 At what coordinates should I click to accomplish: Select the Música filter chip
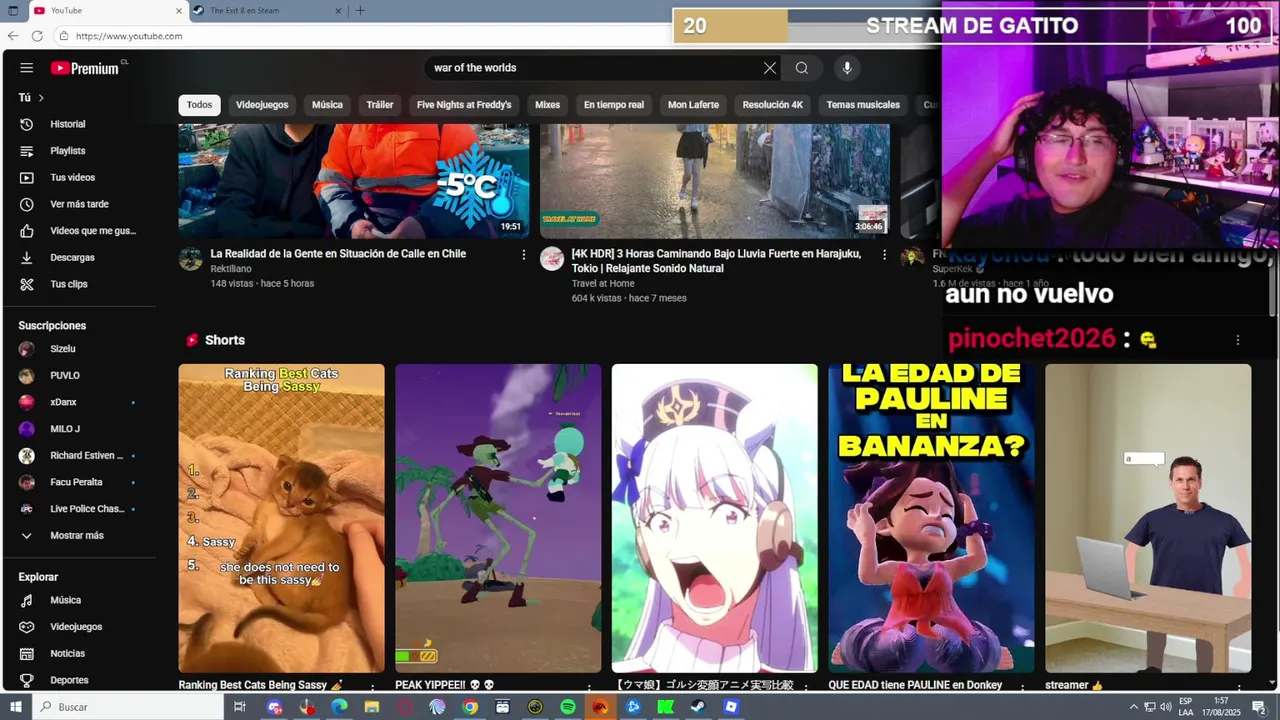[x=327, y=105]
